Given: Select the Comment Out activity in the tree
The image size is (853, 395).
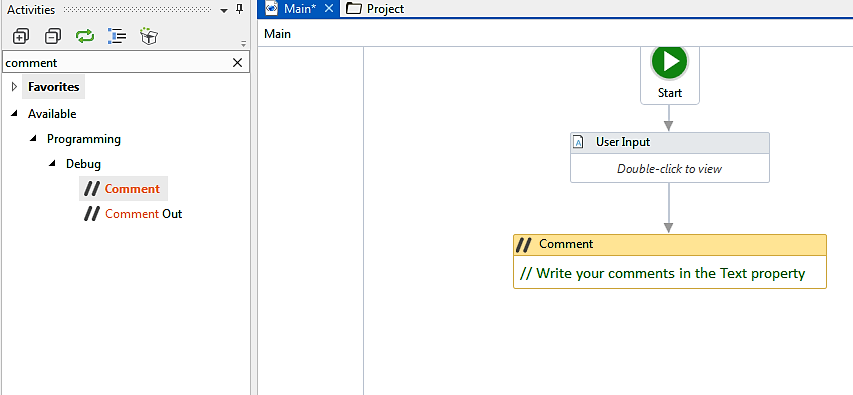Looking at the screenshot, I should 133,214.
